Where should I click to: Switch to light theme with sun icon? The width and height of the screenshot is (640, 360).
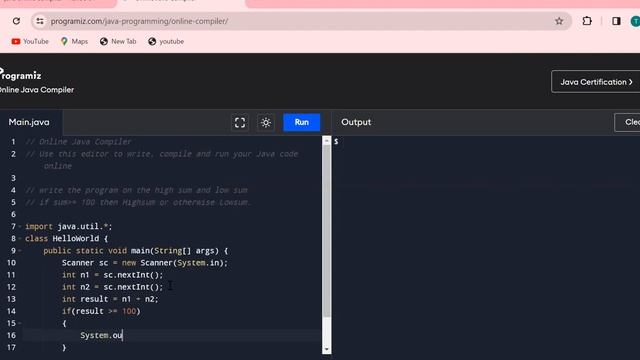pos(266,122)
